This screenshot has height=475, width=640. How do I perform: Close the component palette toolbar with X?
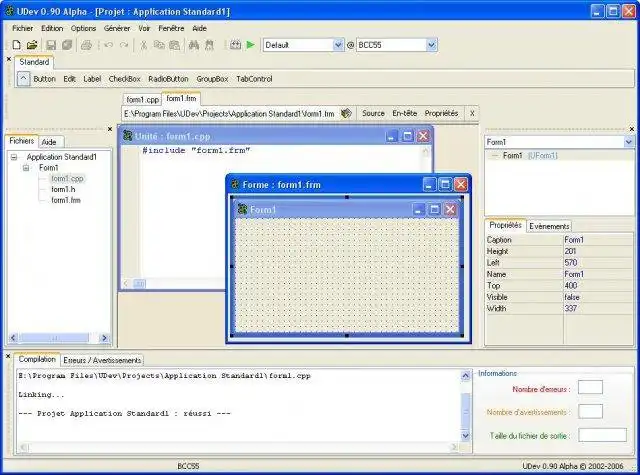9,59
